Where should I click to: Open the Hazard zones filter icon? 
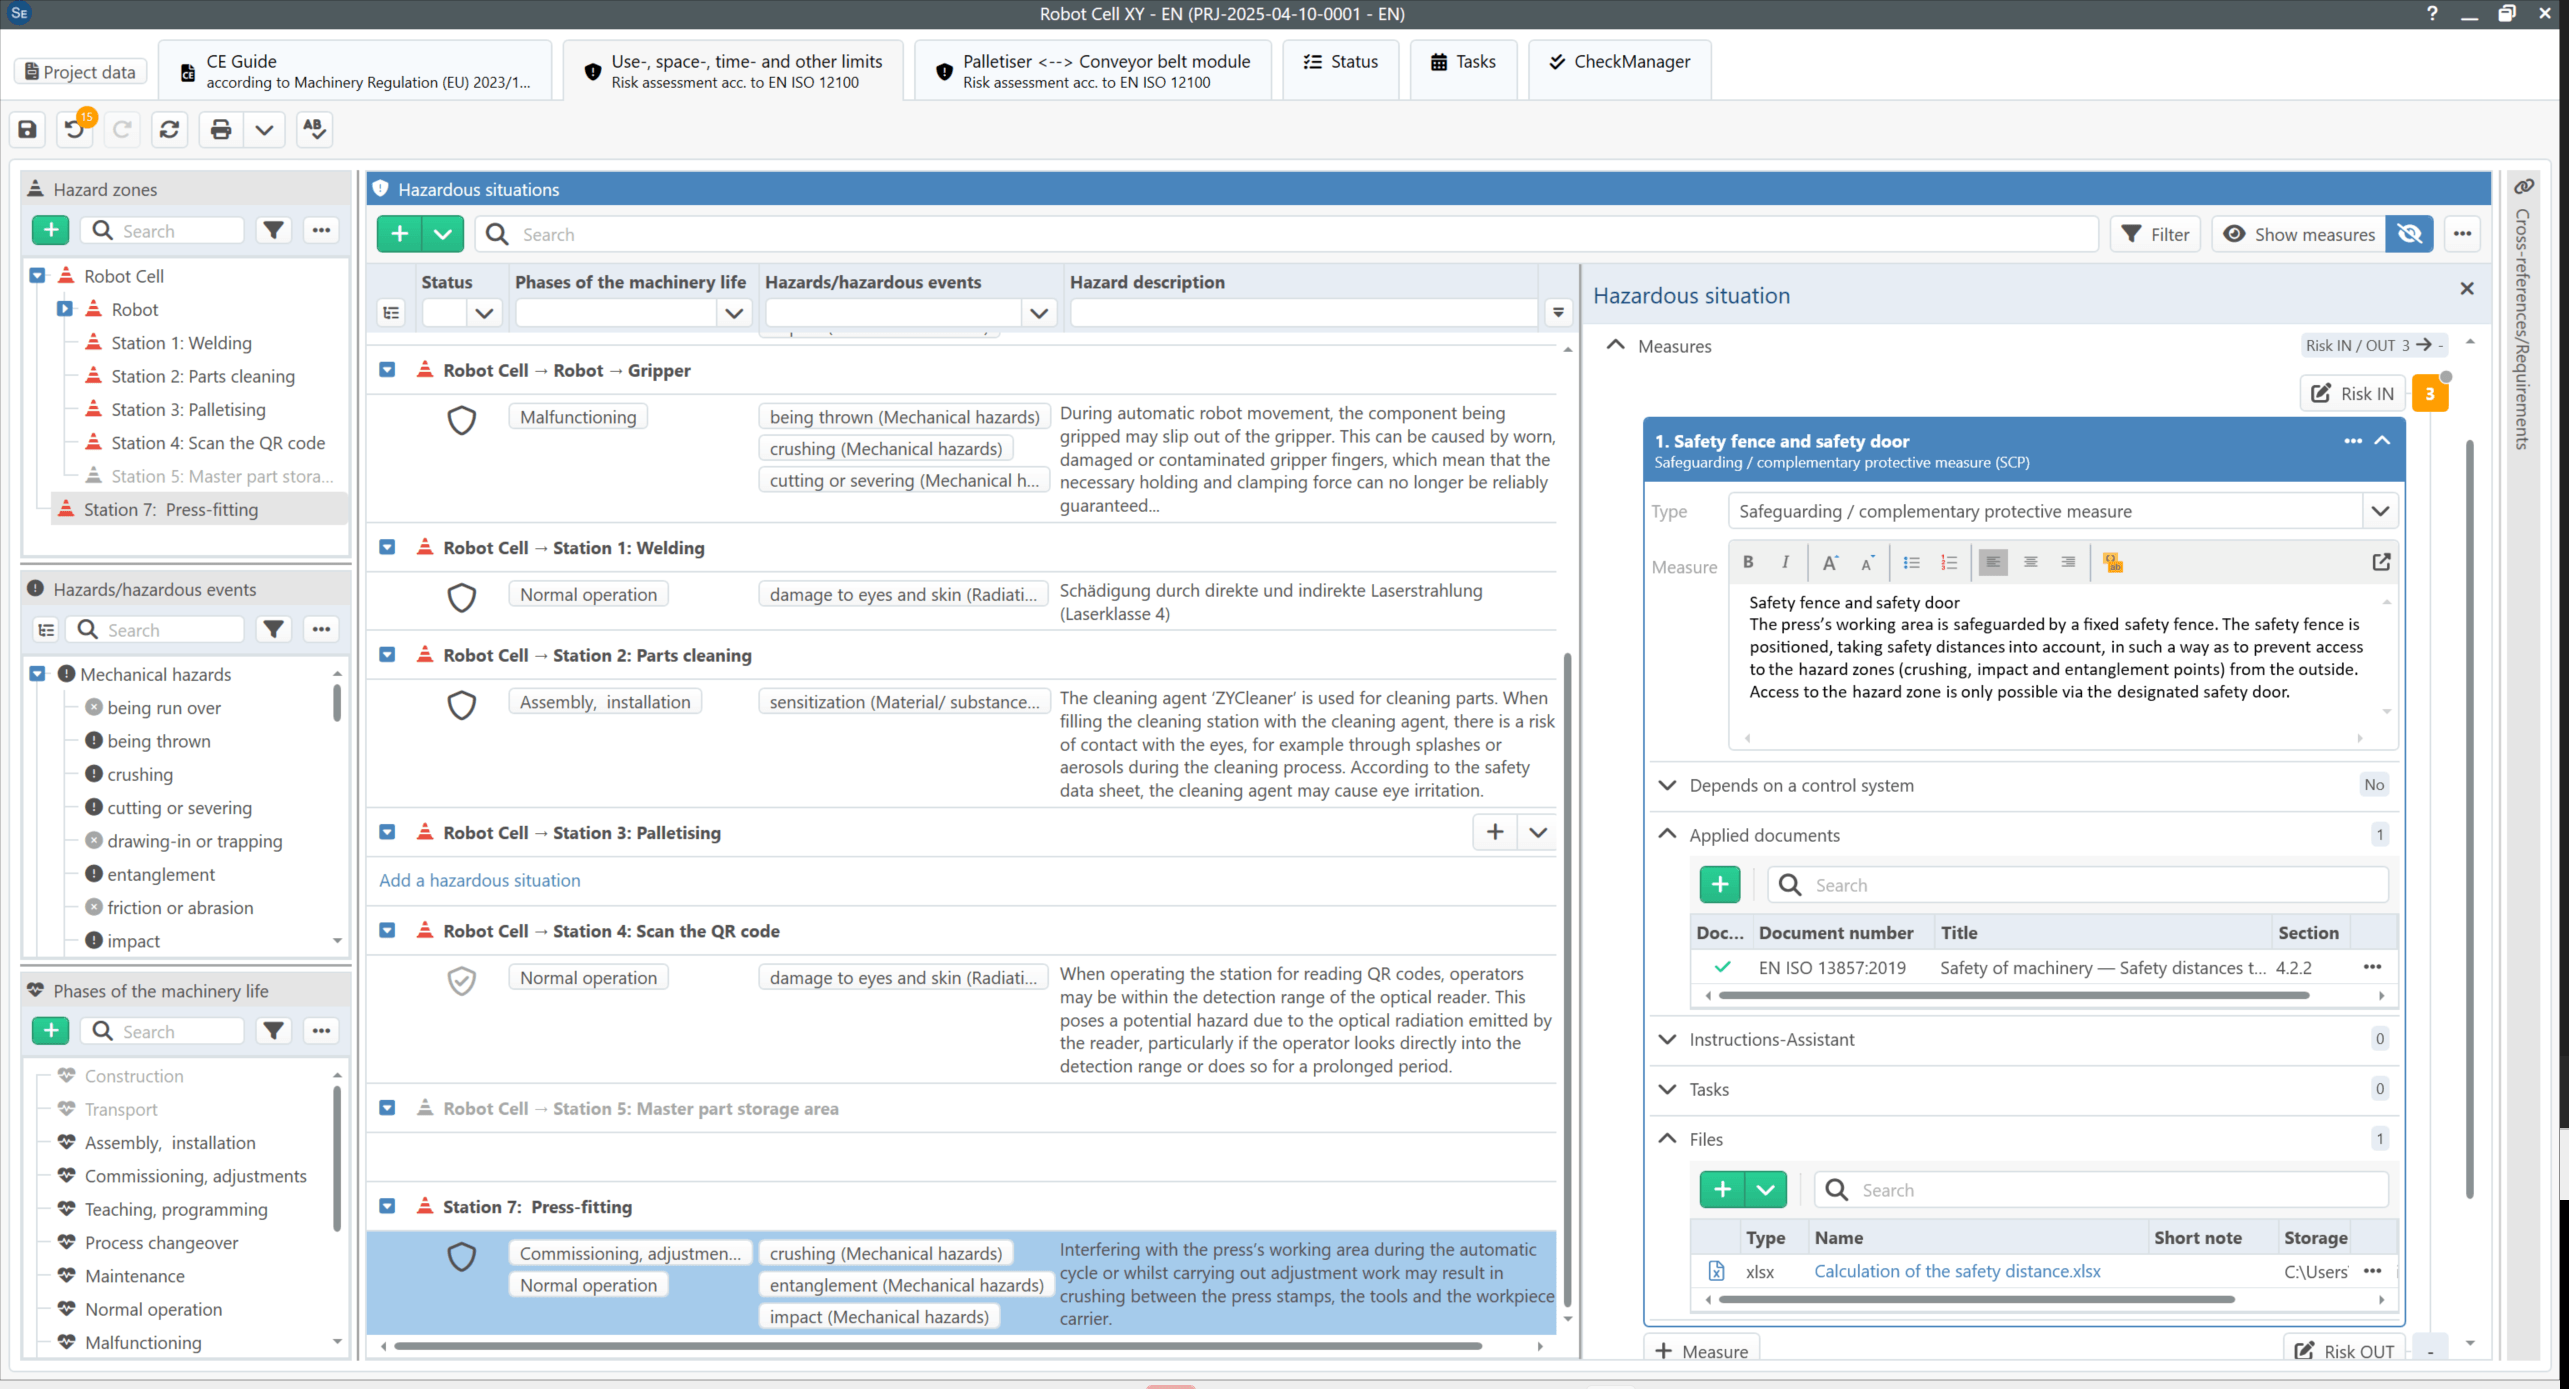pos(273,230)
